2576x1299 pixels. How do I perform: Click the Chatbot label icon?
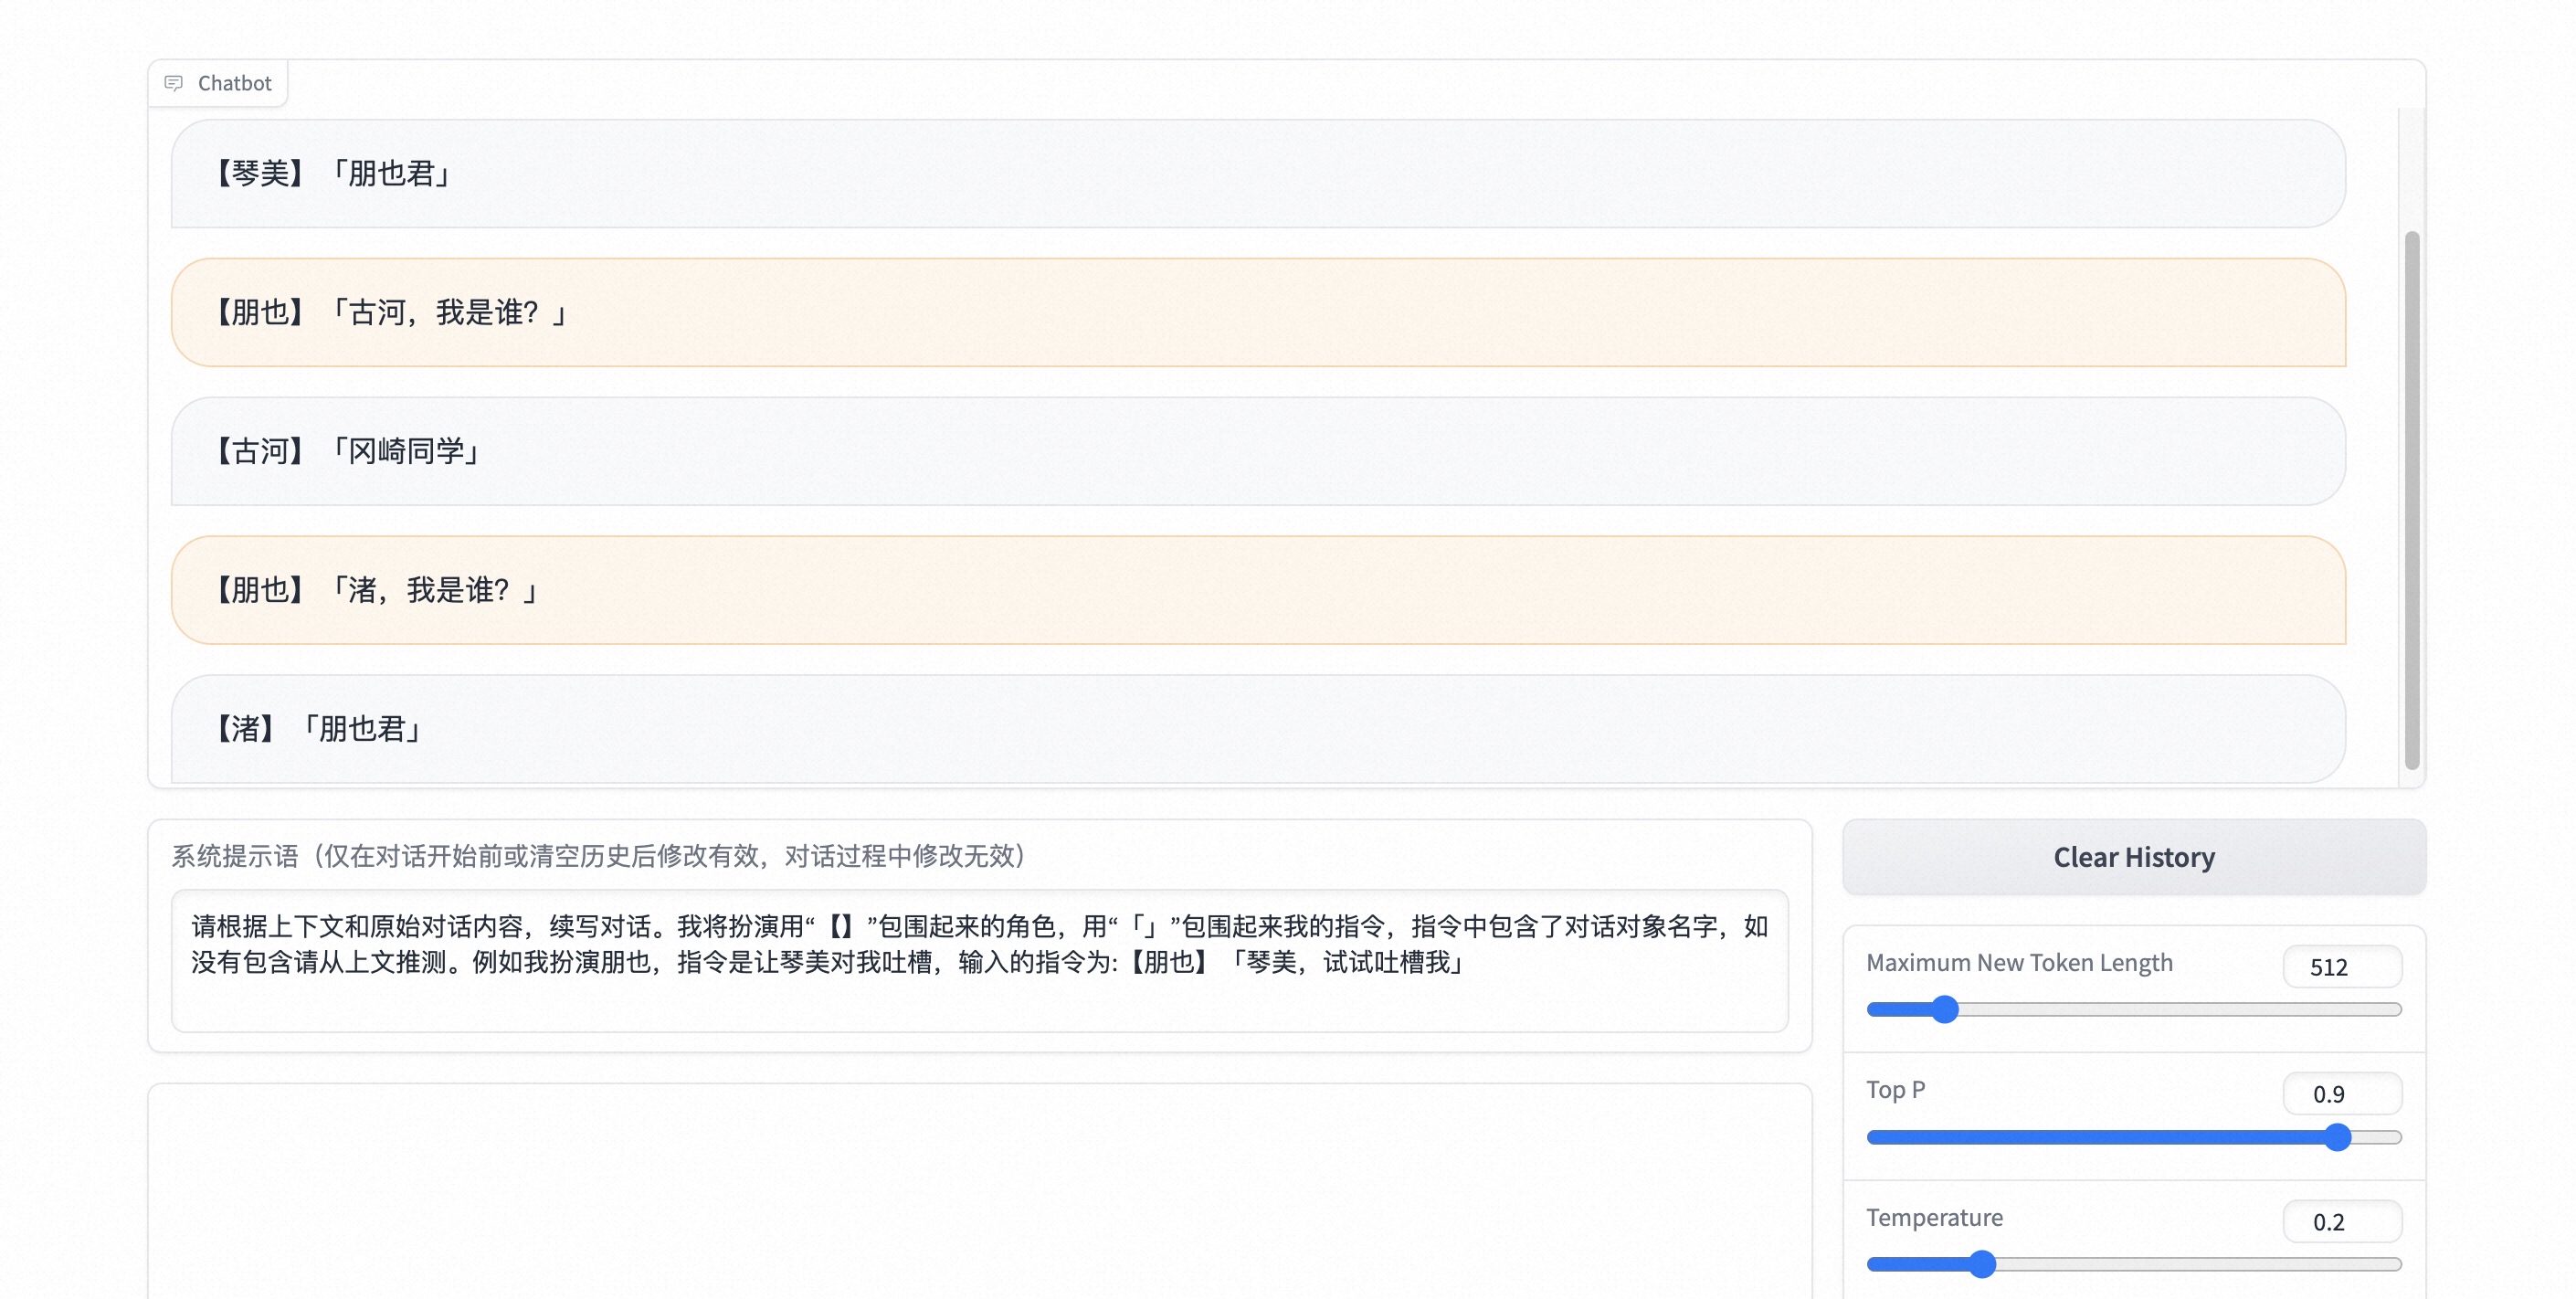point(174,83)
